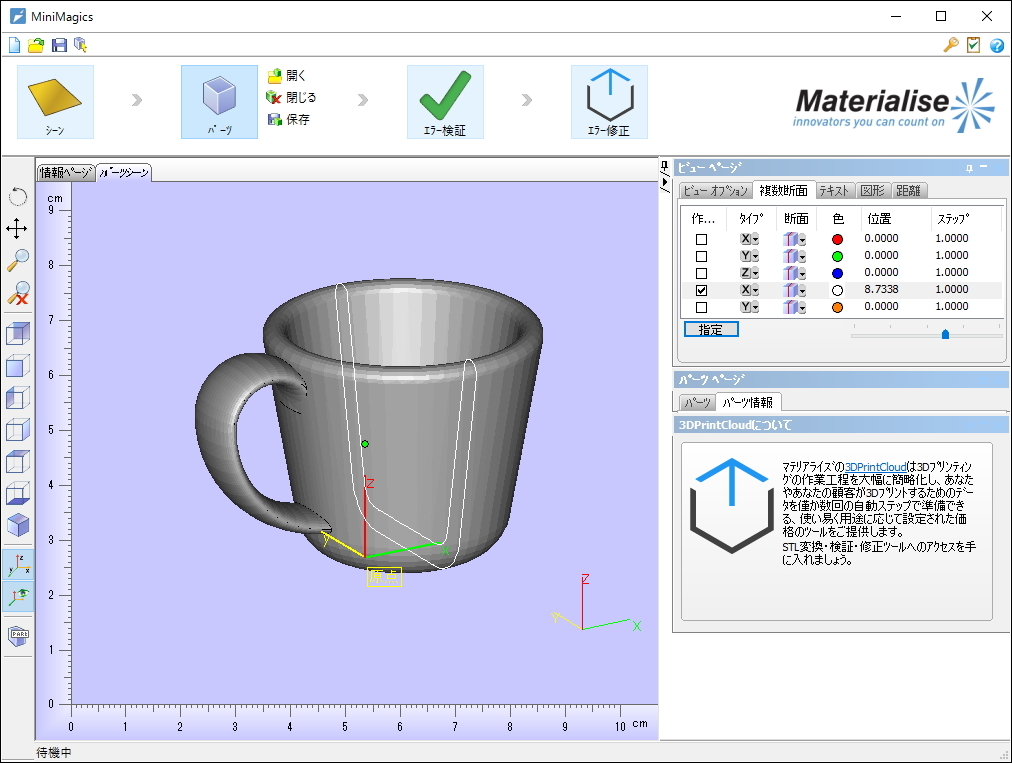Toggle the XYZ coordinate axes display icon

tap(18, 565)
